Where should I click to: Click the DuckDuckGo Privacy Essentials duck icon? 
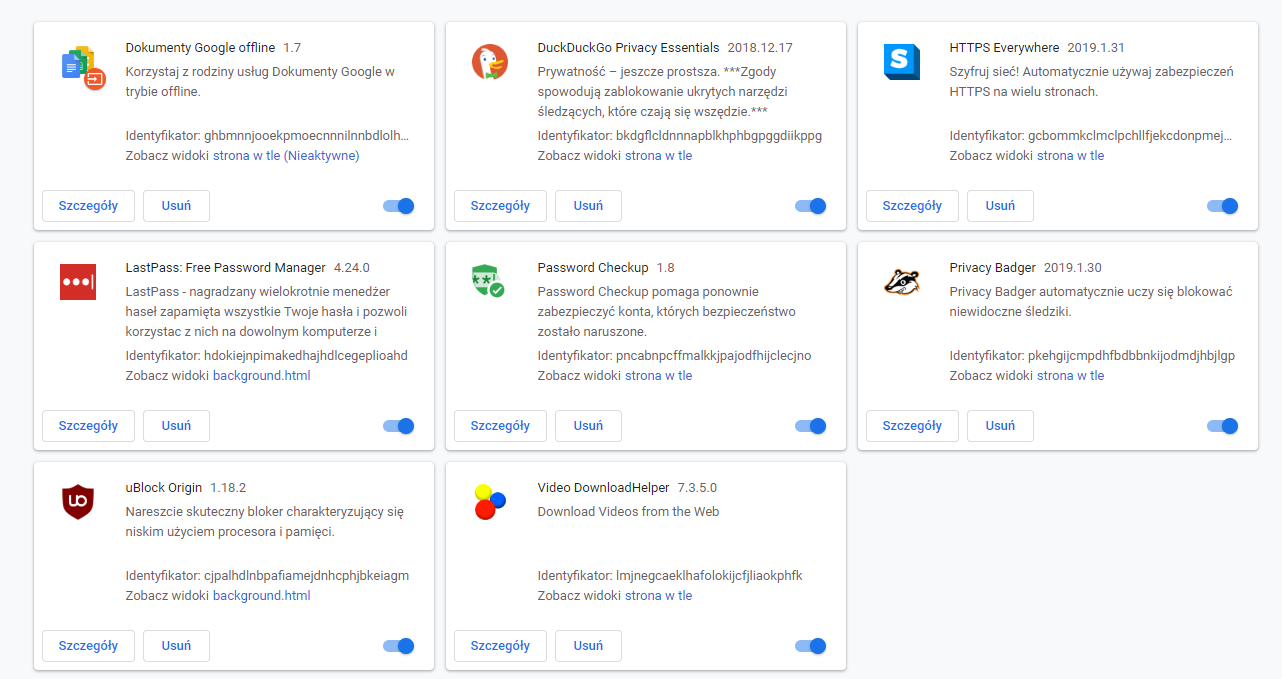click(490, 63)
